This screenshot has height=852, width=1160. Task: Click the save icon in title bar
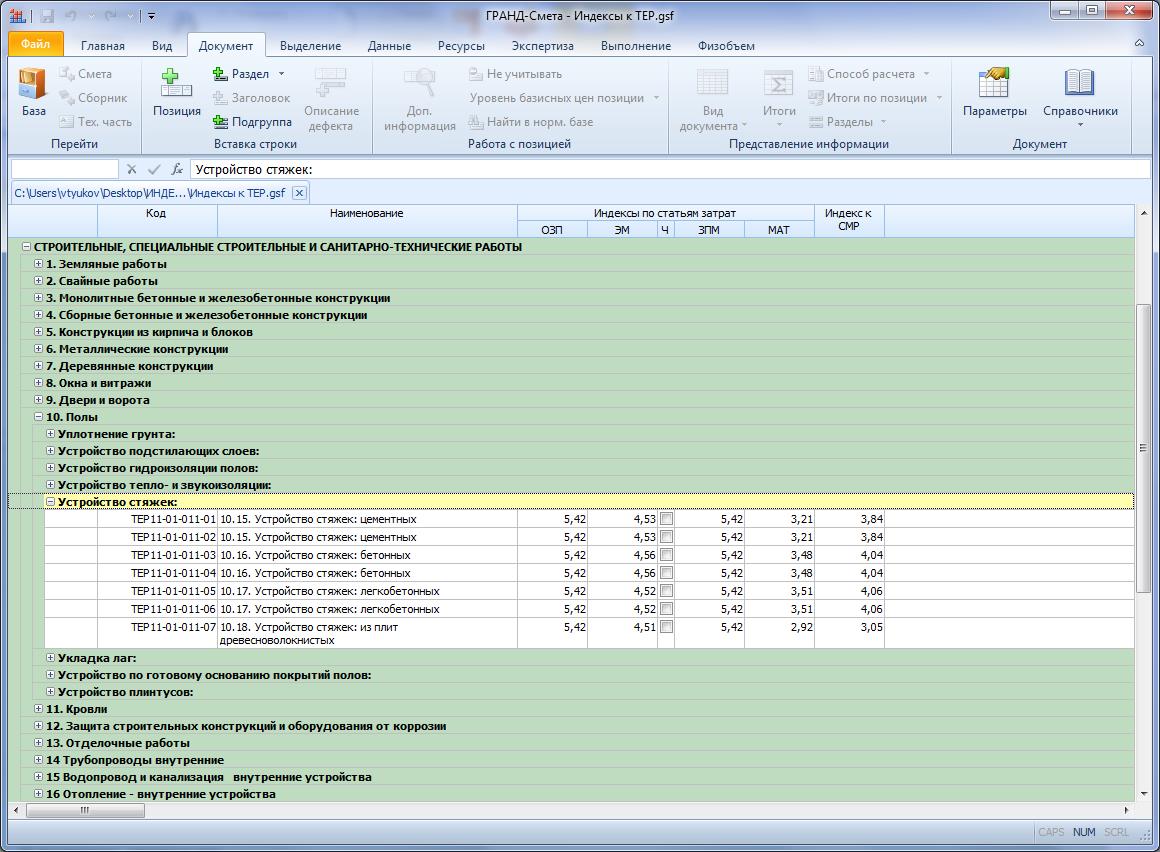tap(46, 16)
